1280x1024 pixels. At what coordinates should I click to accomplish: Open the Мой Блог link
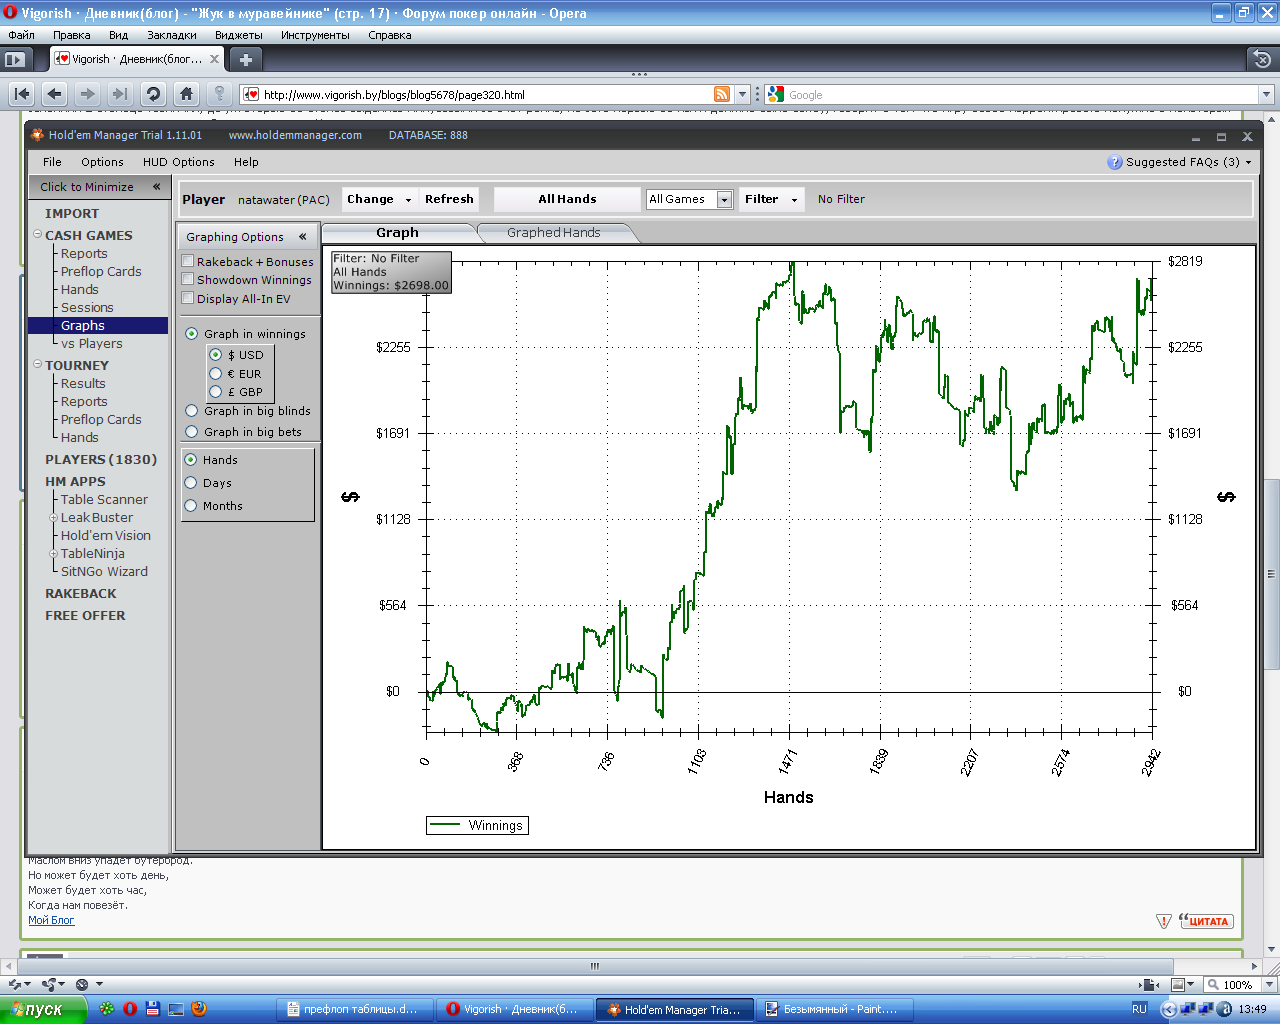(x=51, y=920)
